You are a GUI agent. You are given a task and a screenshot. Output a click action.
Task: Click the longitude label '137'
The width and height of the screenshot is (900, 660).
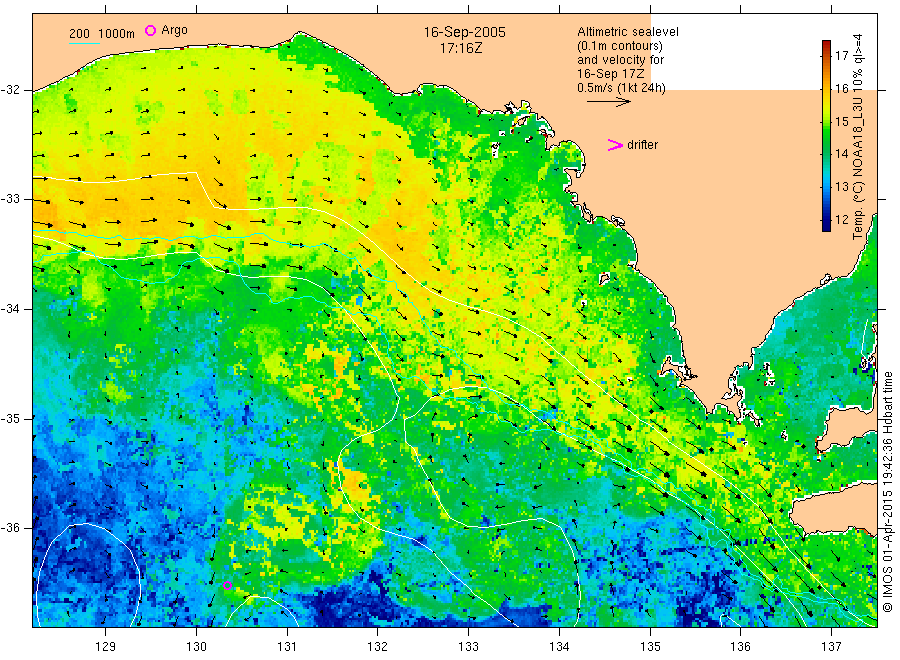(x=831, y=647)
